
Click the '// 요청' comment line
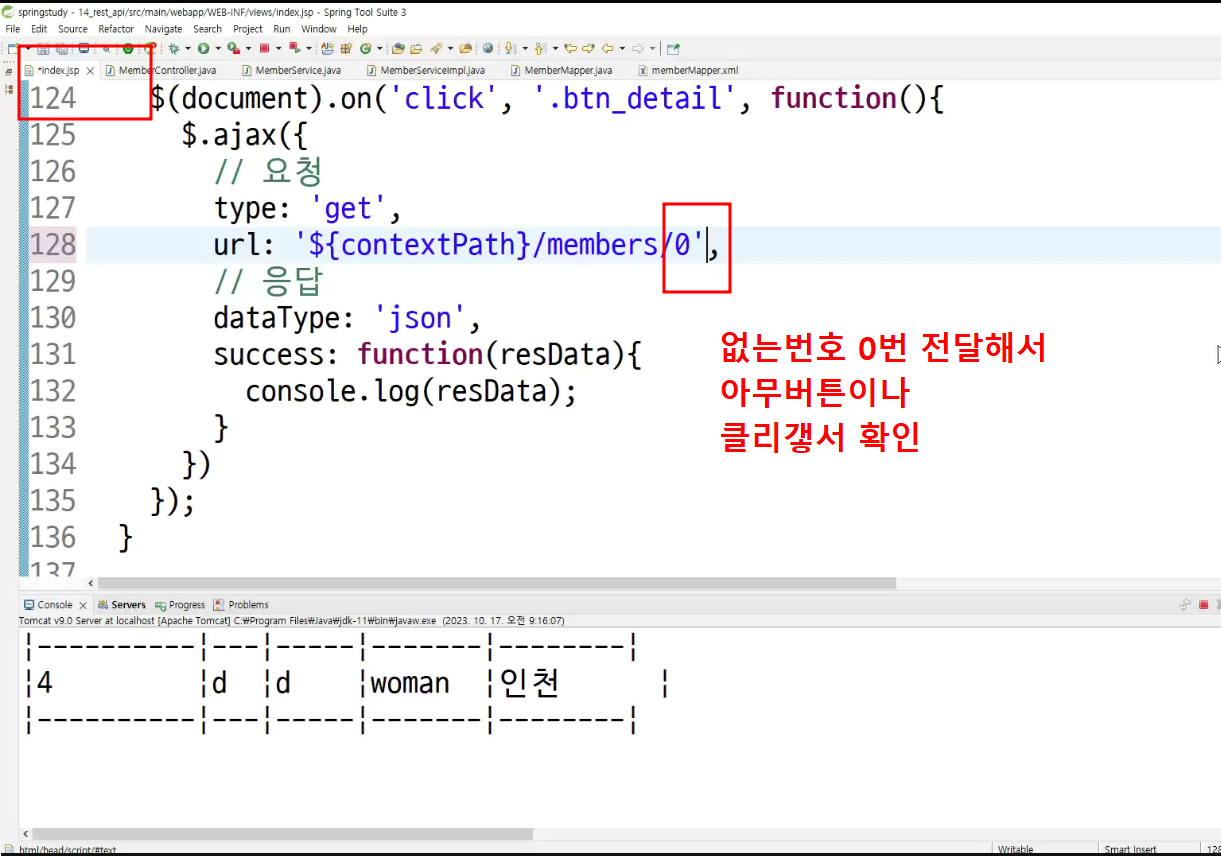(x=267, y=171)
